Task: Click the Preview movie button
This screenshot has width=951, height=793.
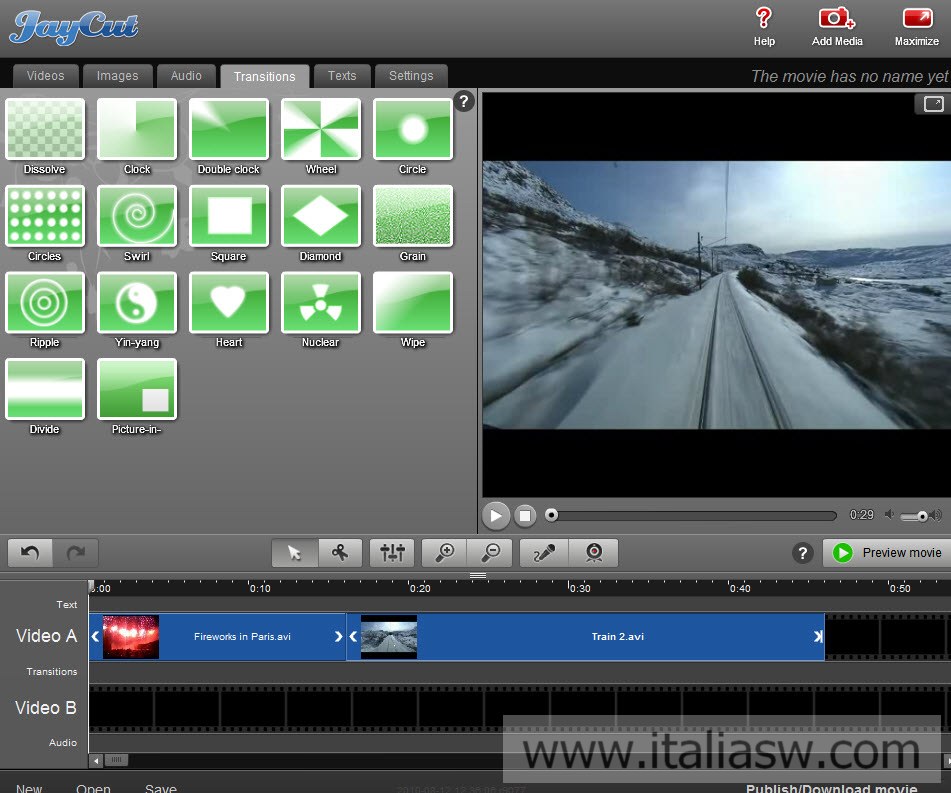Action: tap(888, 553)
